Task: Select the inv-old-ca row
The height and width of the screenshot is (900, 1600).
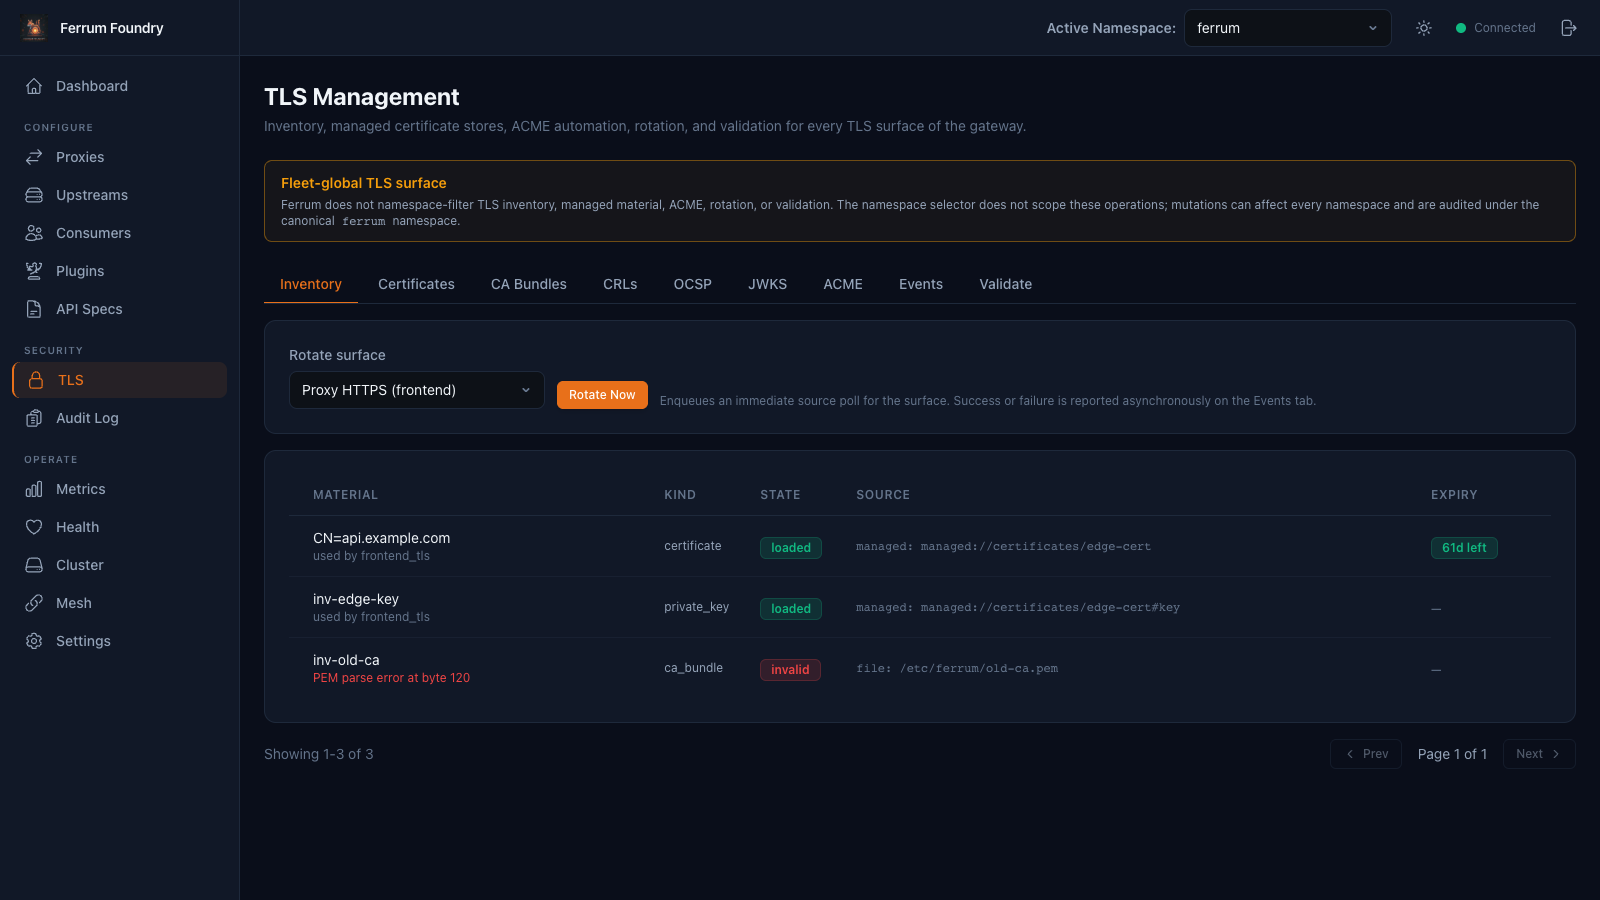Action: [x=920, y=668]
